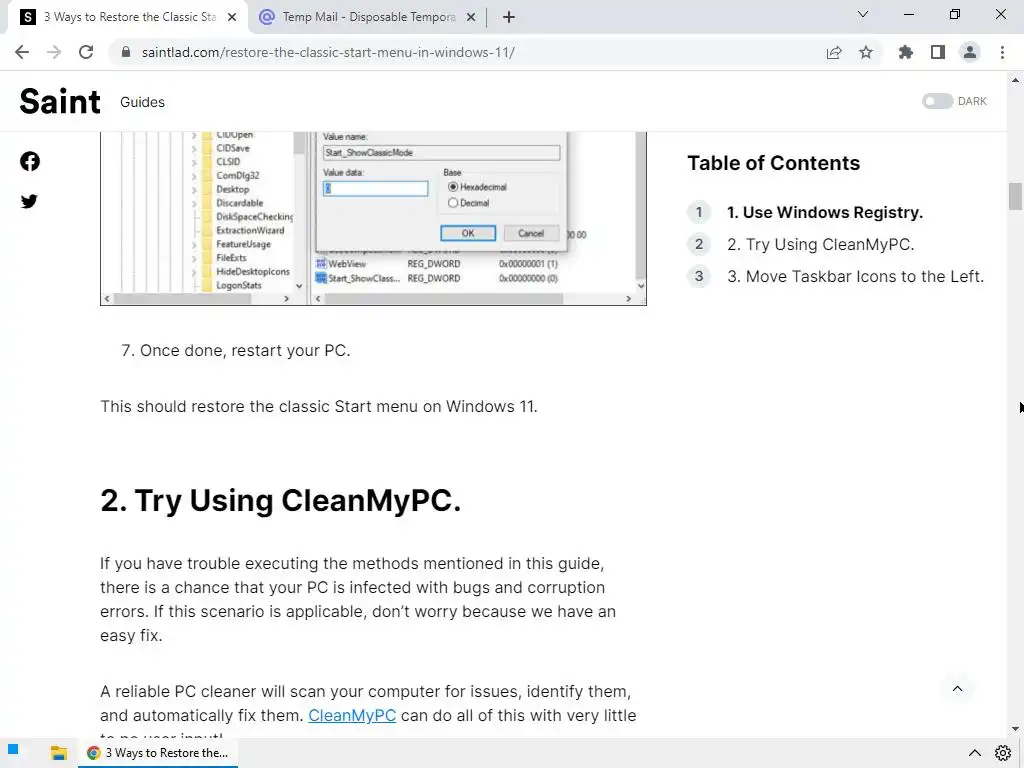Open the CleanMyPC hyperlink
1024x768 pixels.
352,715
